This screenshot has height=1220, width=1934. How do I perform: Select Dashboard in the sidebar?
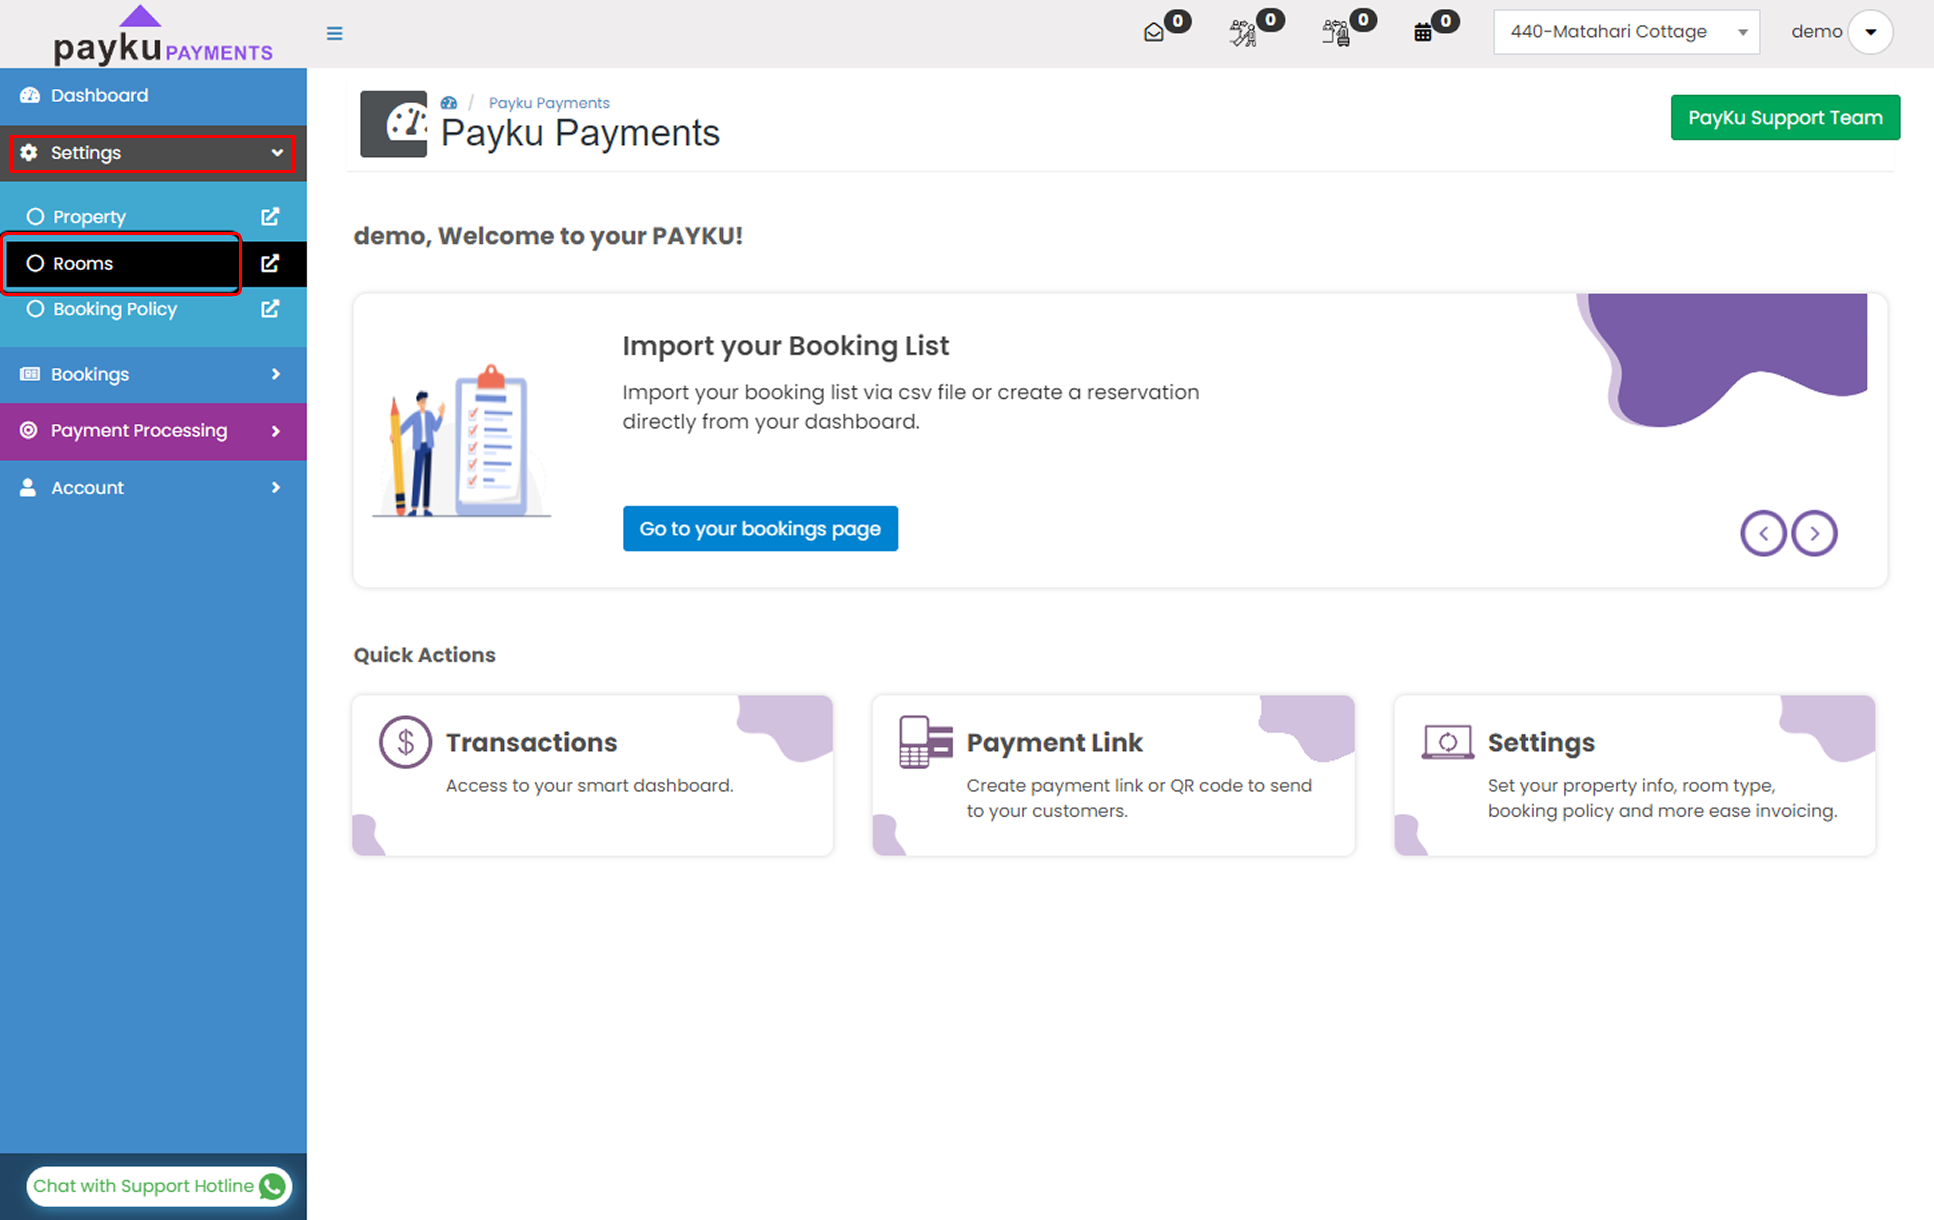(153, 96)
